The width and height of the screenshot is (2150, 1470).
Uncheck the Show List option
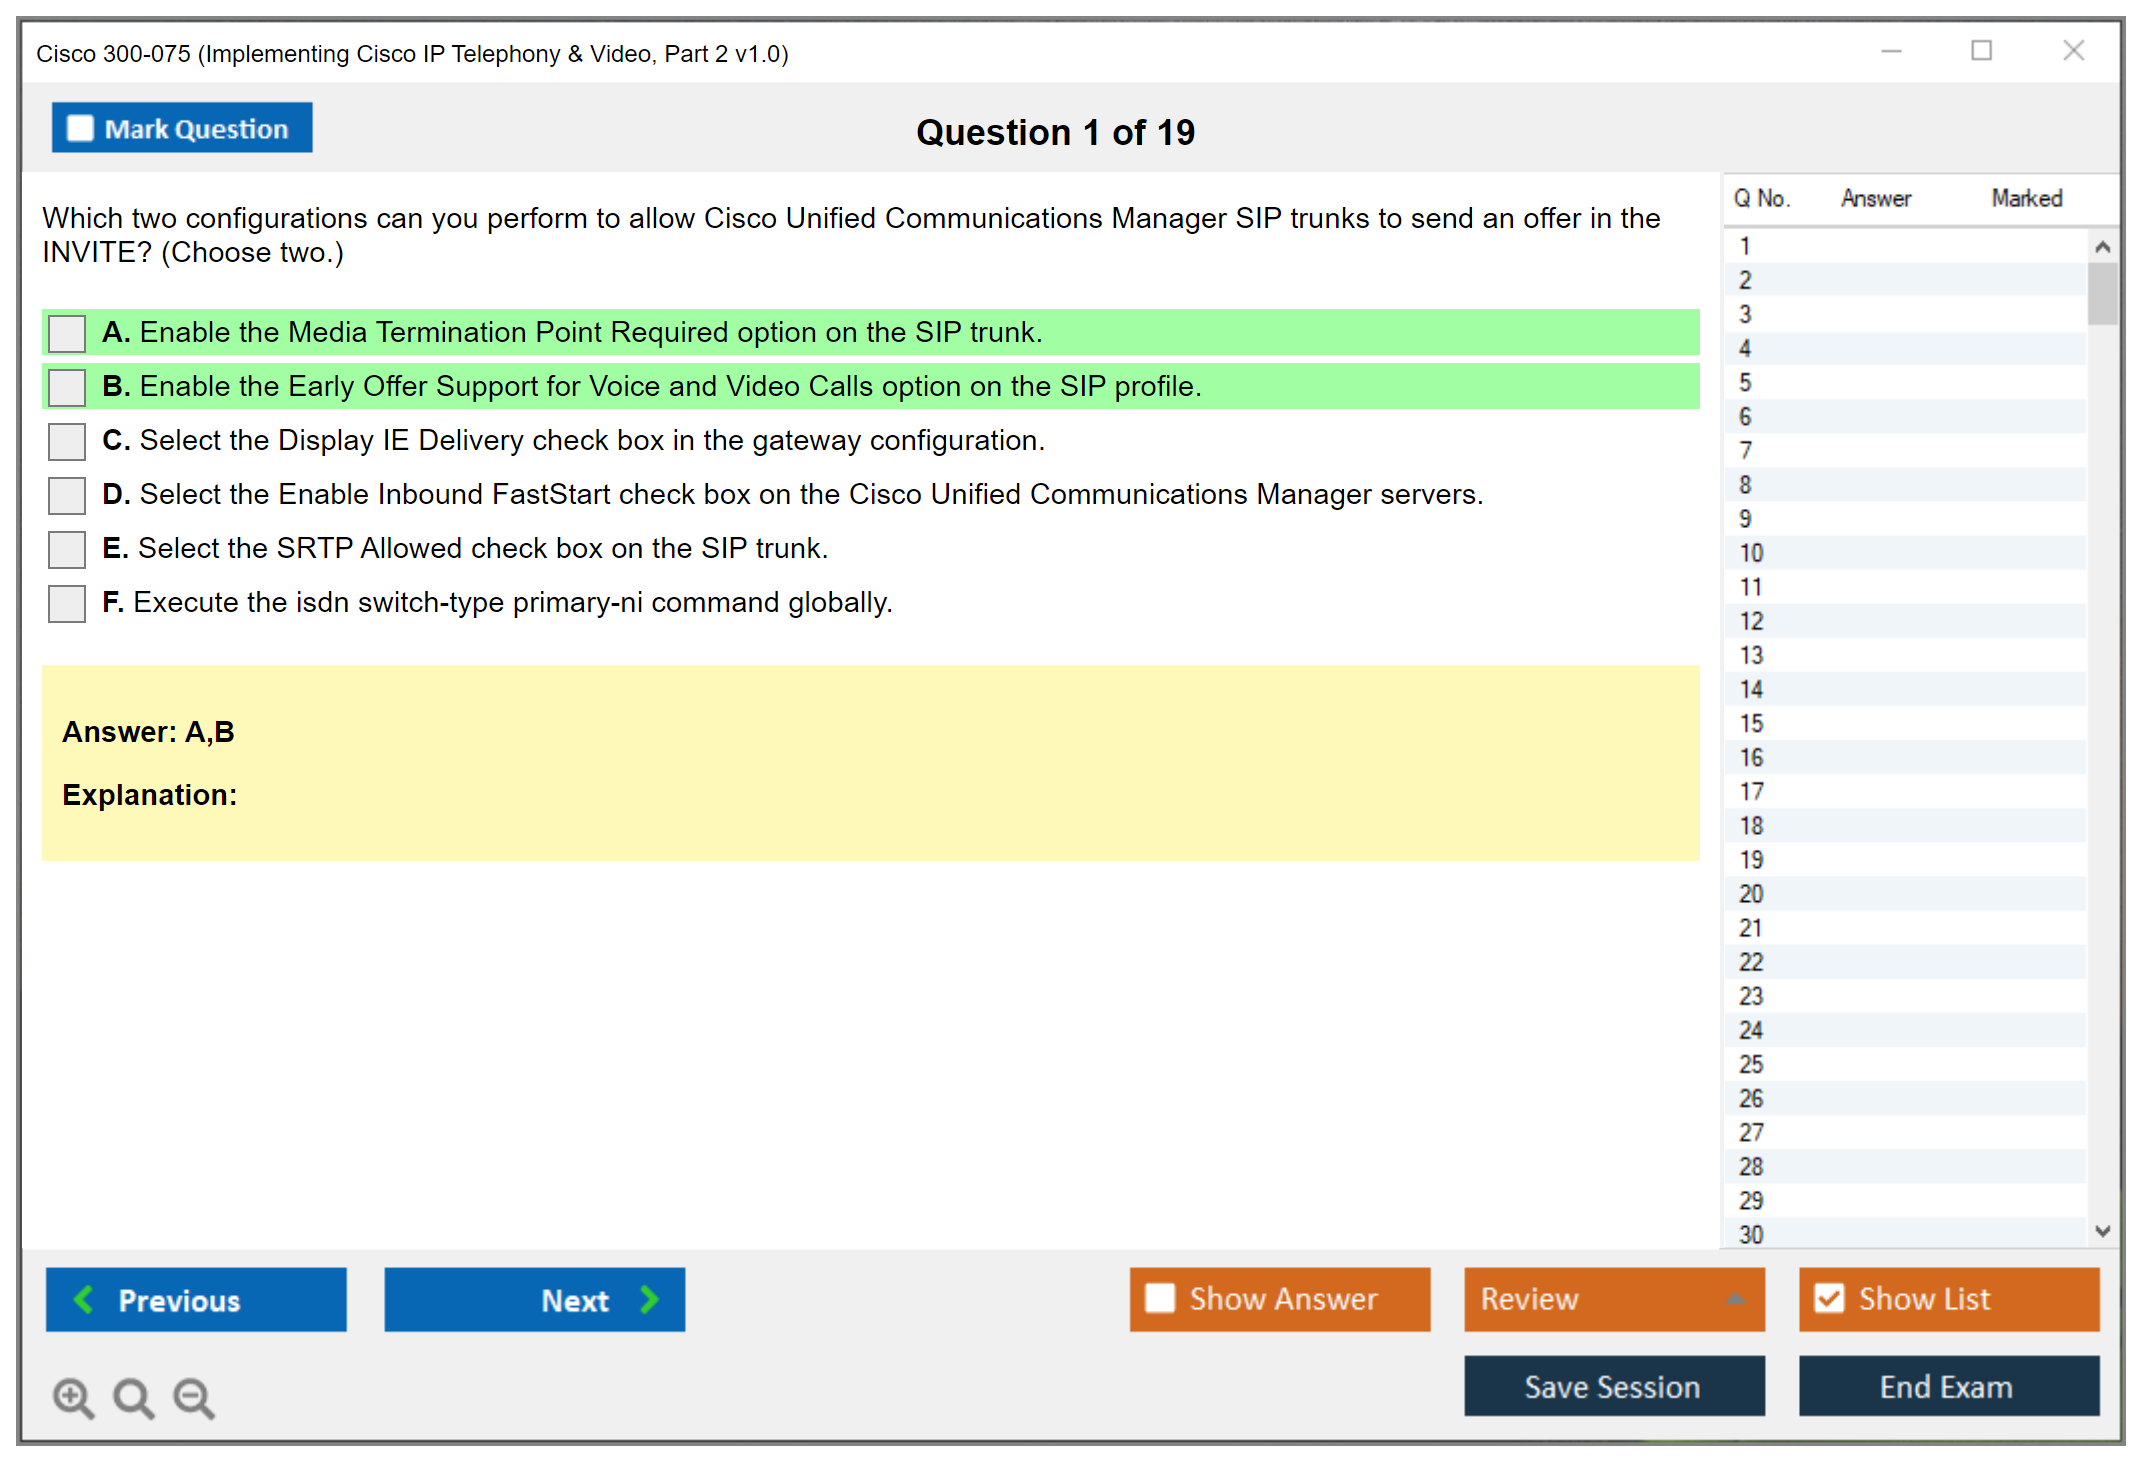tap(1829, 1298)
